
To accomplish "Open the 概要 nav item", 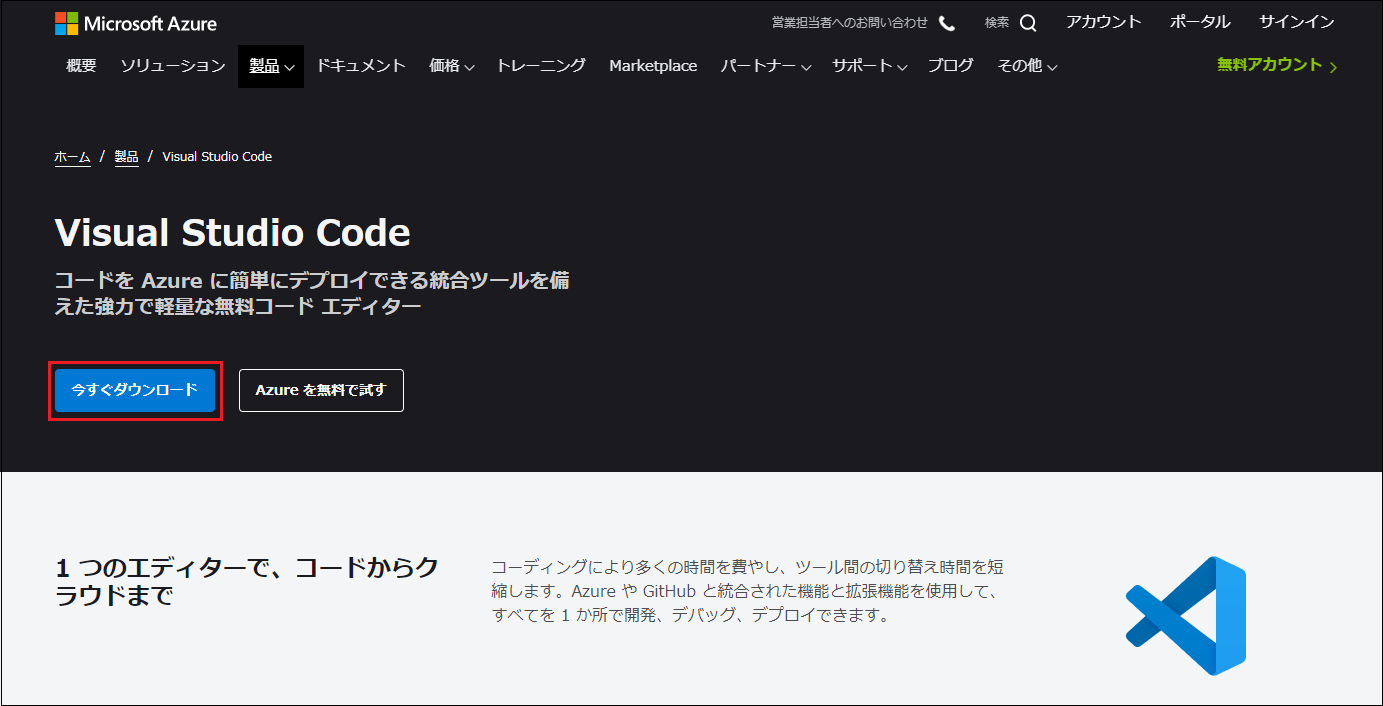I will pos(81,66).
